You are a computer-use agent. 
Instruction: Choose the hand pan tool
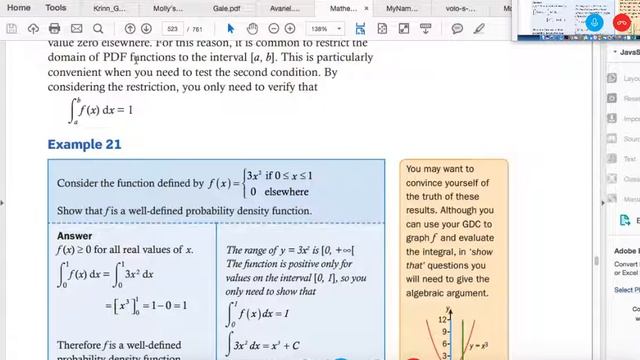[x=253, y=29]
